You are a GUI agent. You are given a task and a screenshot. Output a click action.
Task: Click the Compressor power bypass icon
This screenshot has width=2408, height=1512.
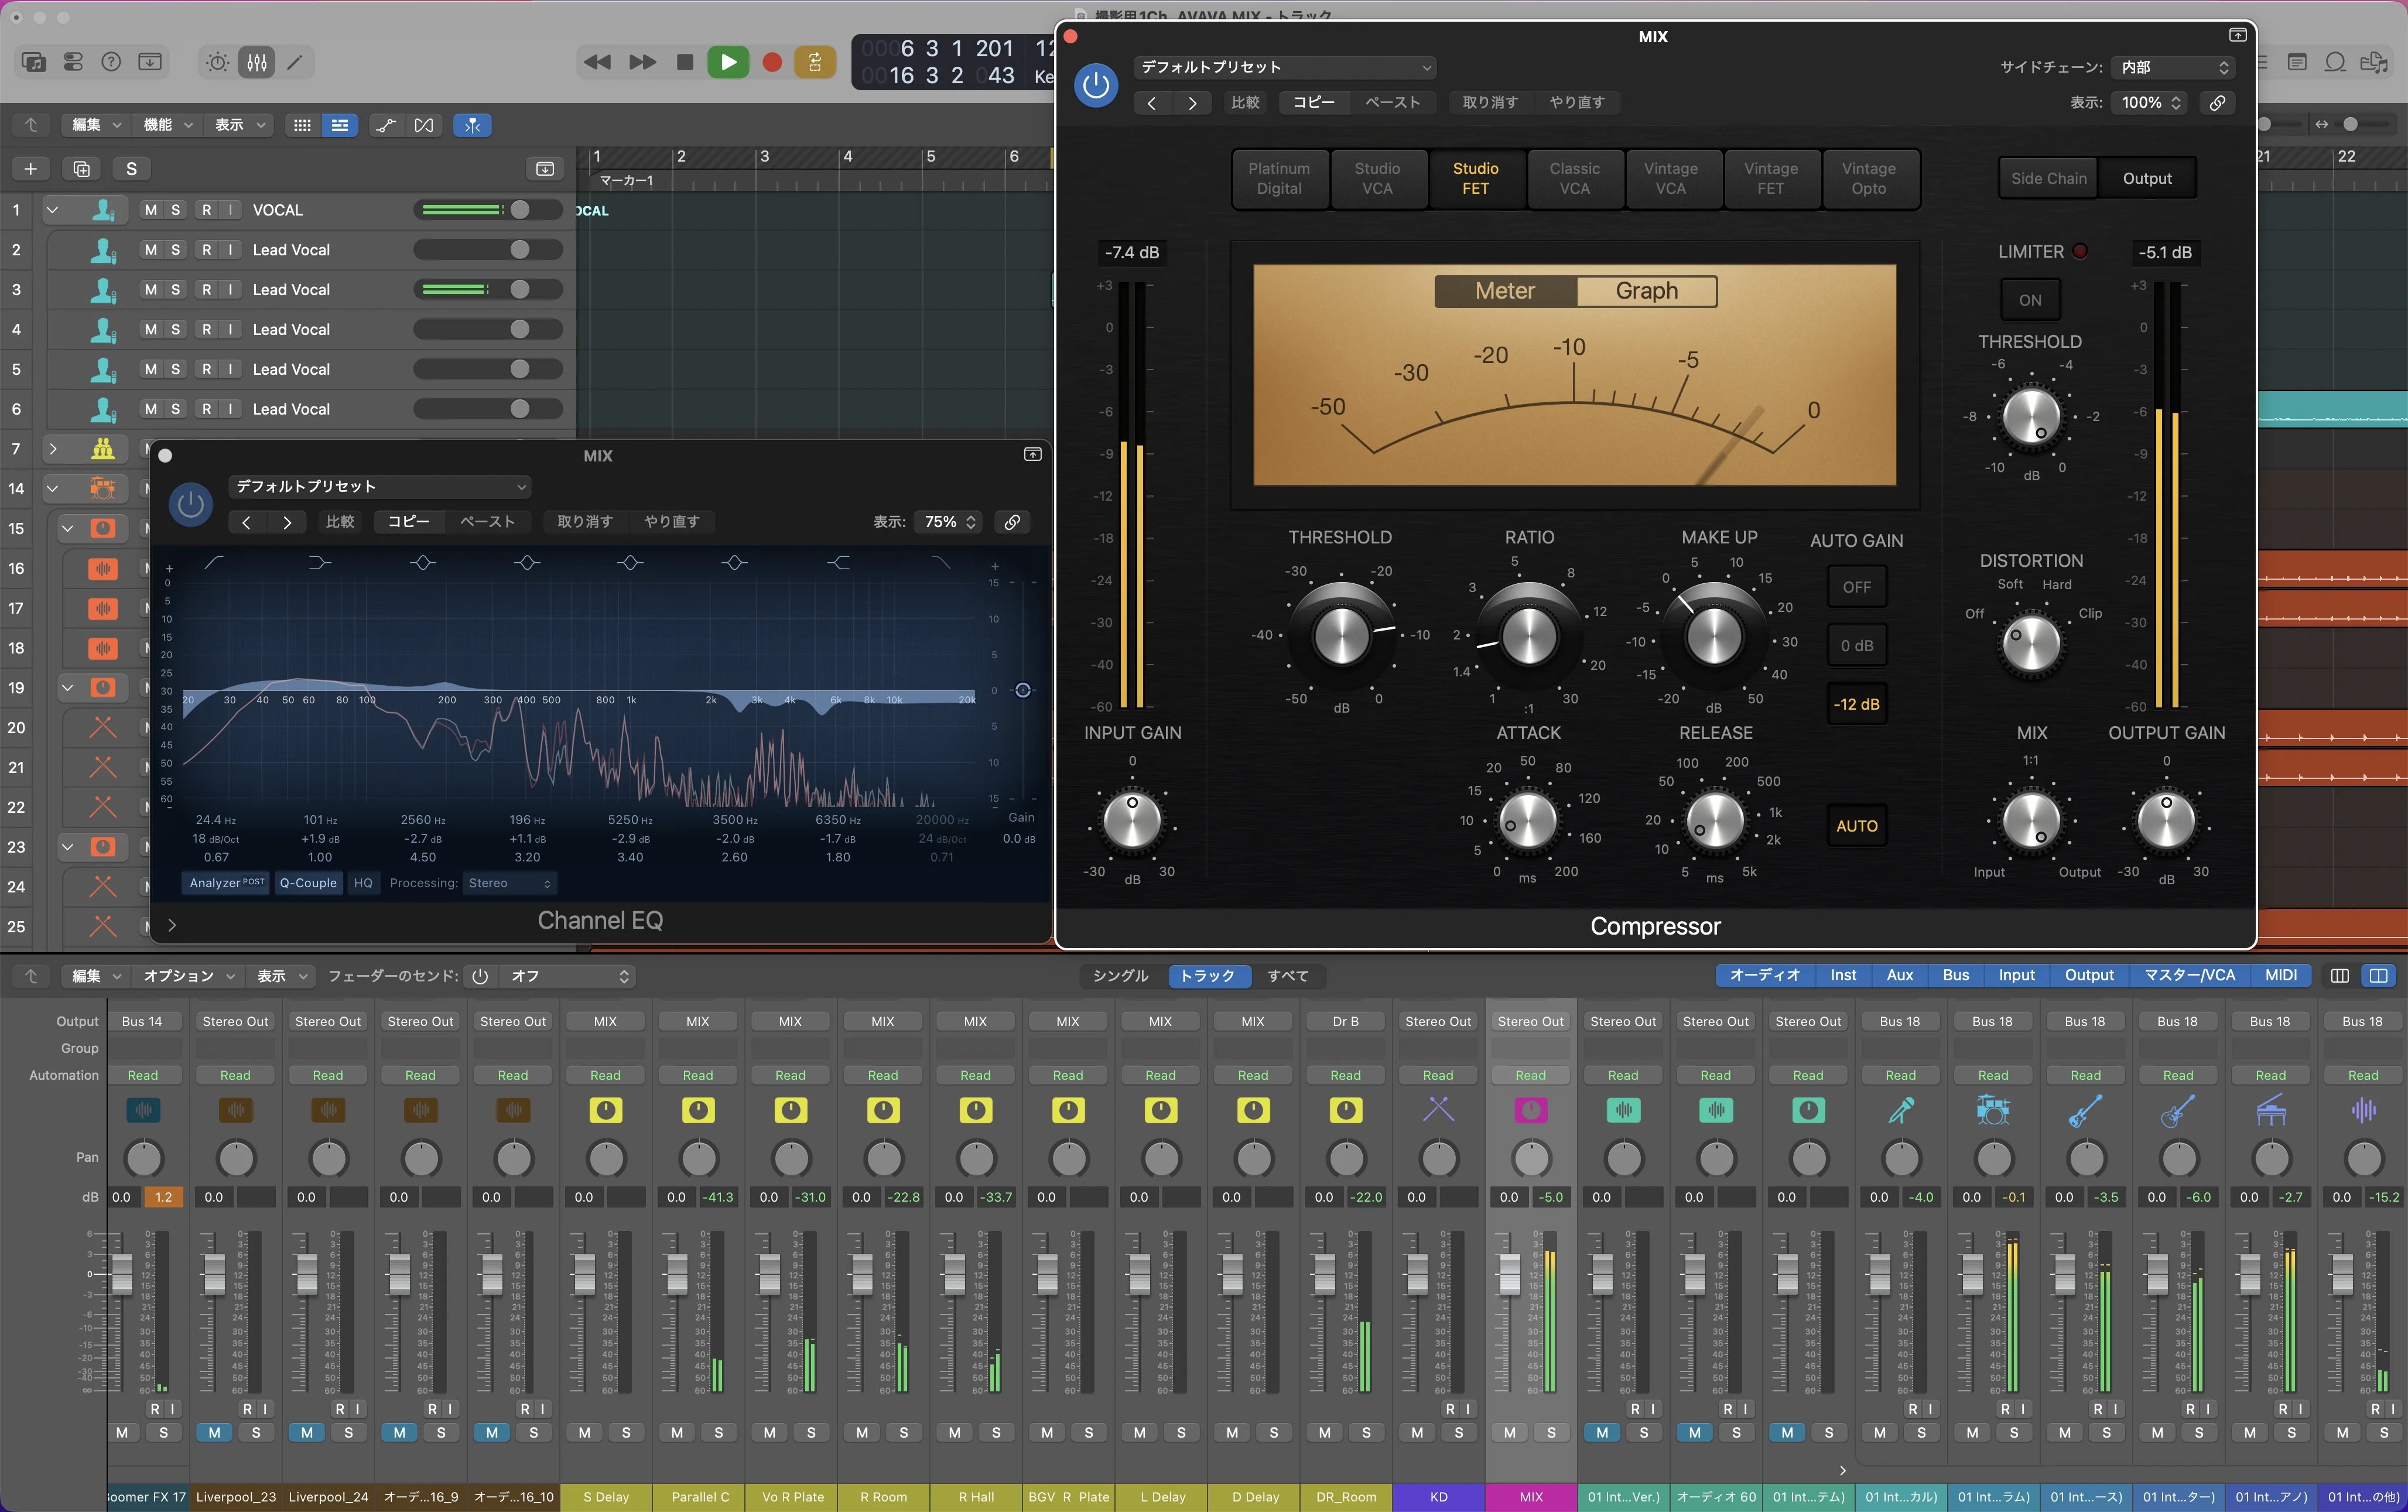coord(1096,85)
